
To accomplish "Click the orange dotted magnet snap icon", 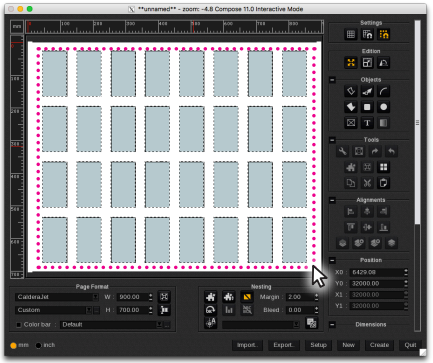I will (384, 34).
